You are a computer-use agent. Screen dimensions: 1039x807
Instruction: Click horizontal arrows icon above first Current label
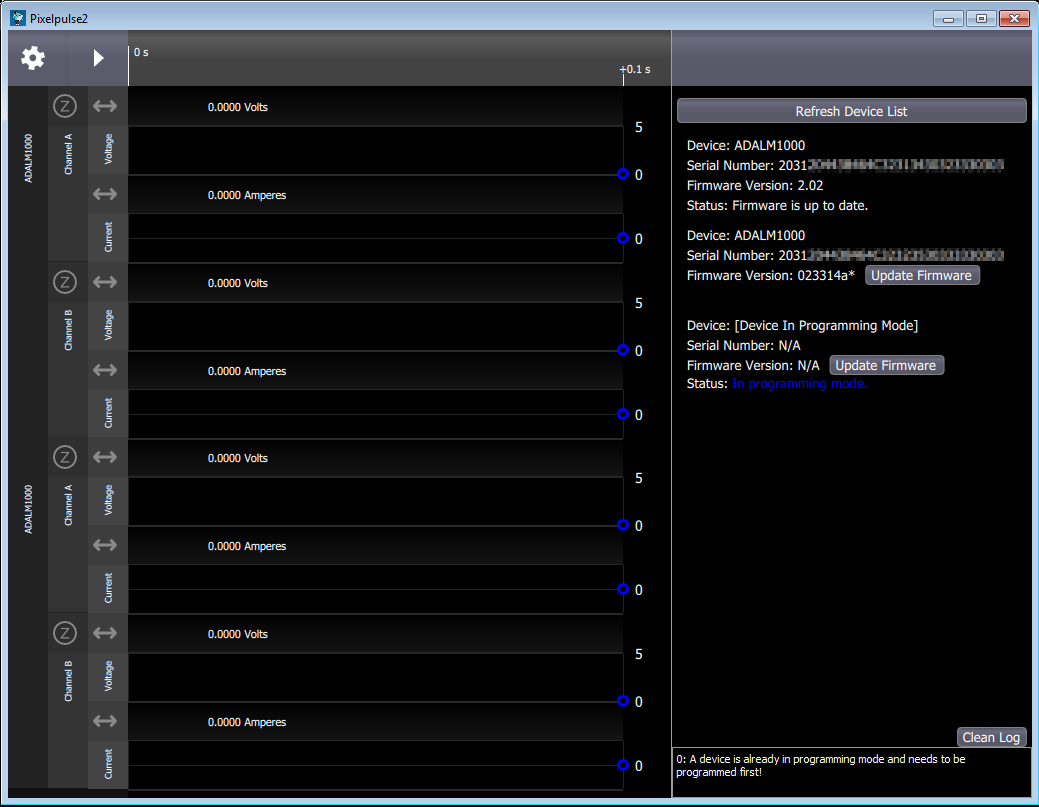point(105,194)
